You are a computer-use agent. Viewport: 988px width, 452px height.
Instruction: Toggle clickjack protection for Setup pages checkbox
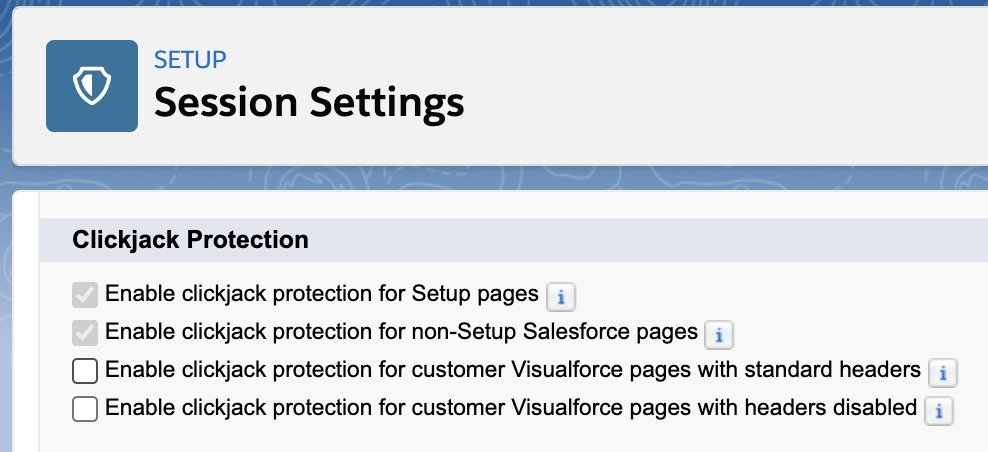point(85,295)
